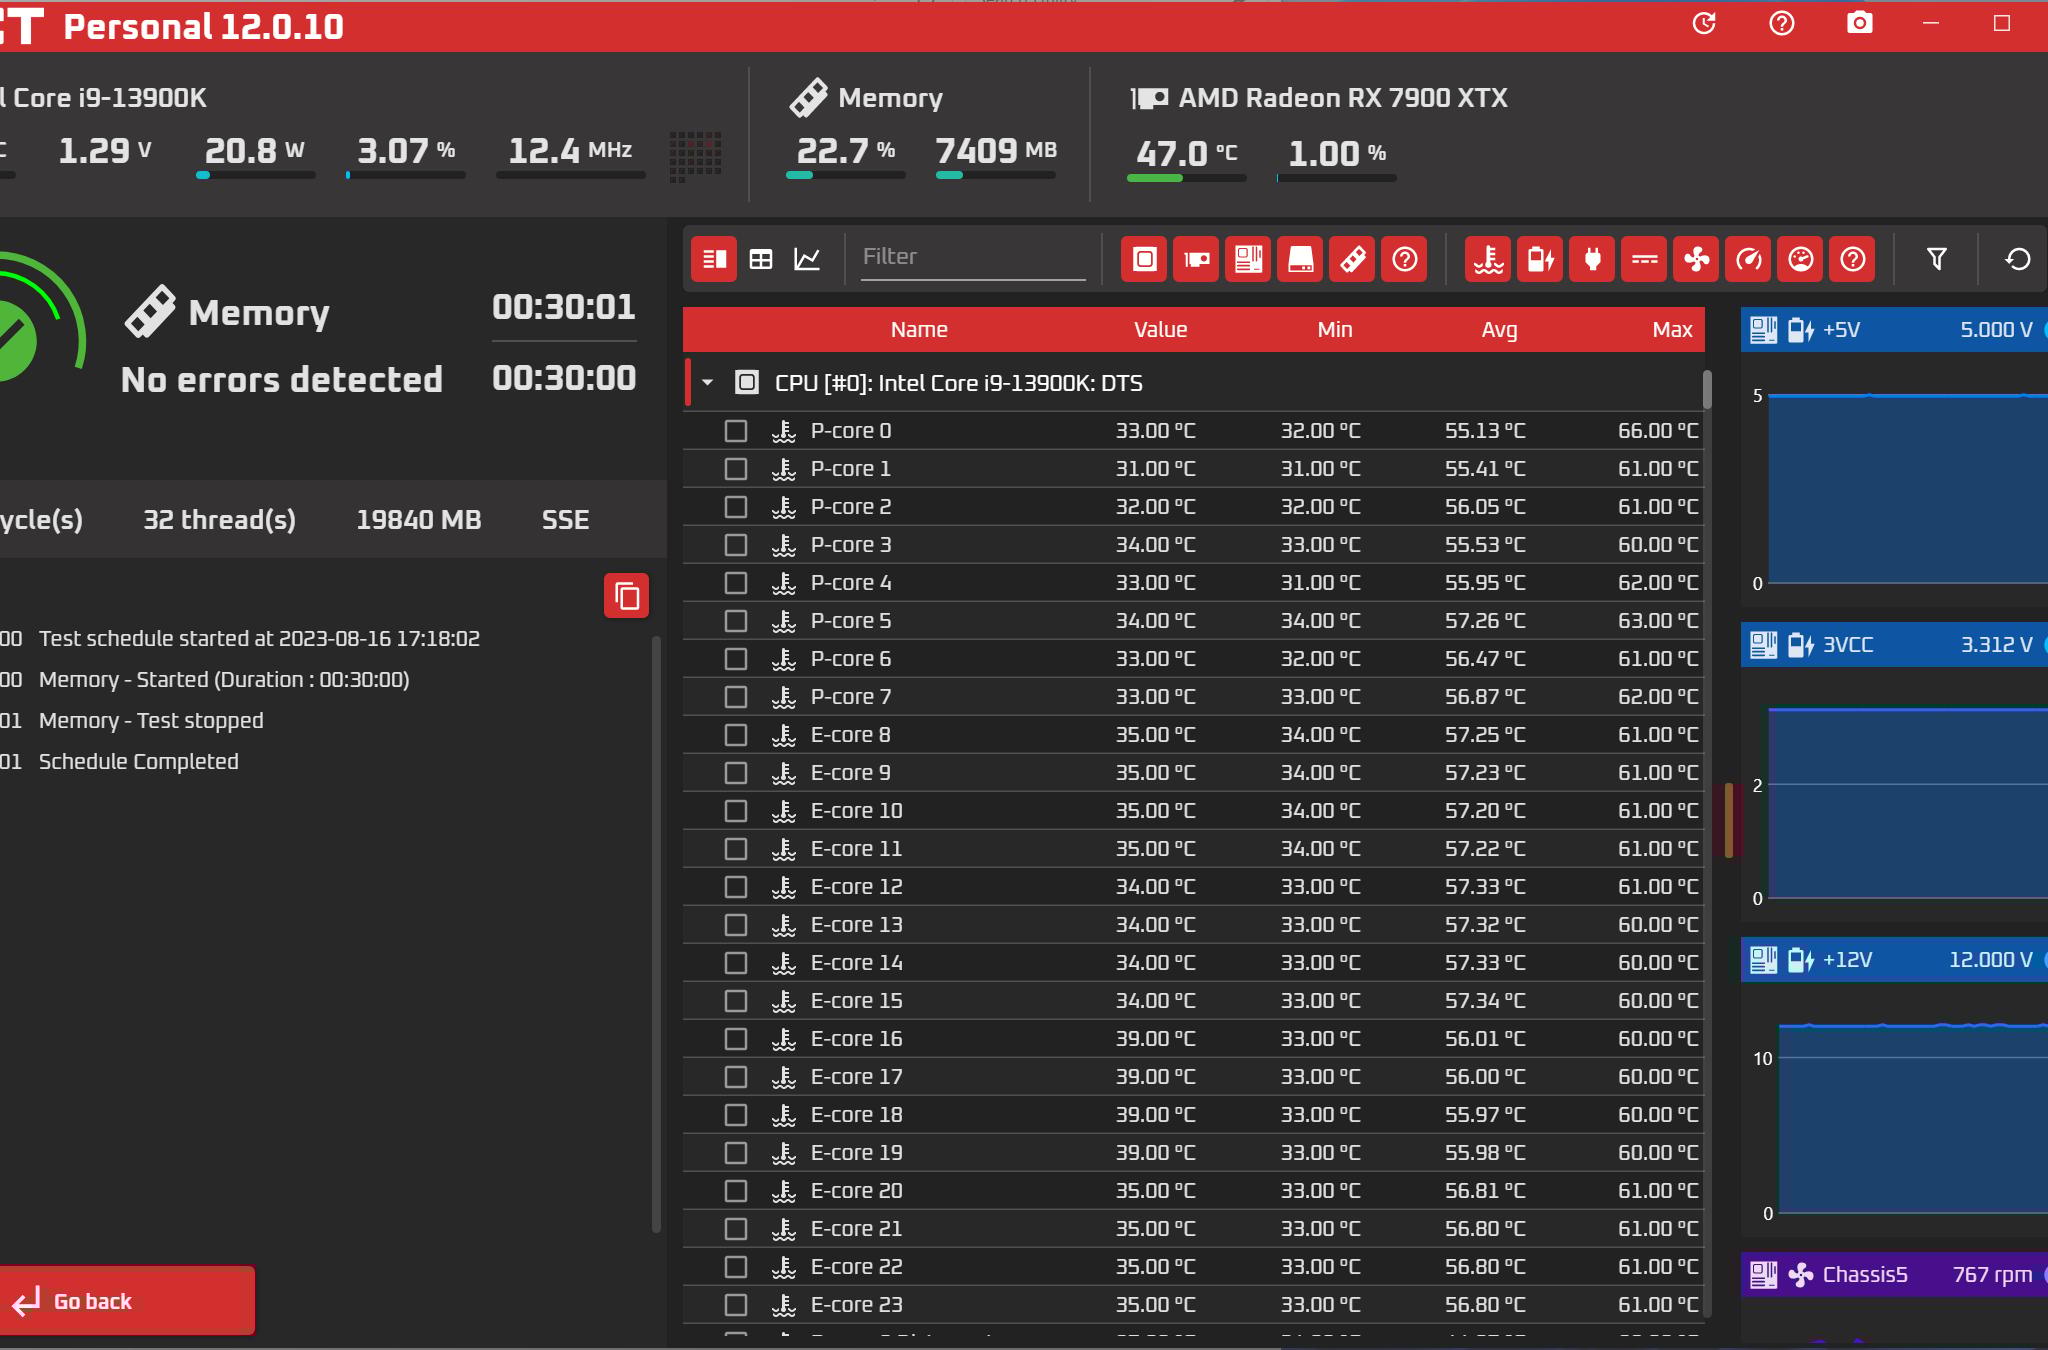Sort the table by the Avg column
Image resolution: width=2048 pixels, height=1350 pixels.
[x=1498, y=330]
